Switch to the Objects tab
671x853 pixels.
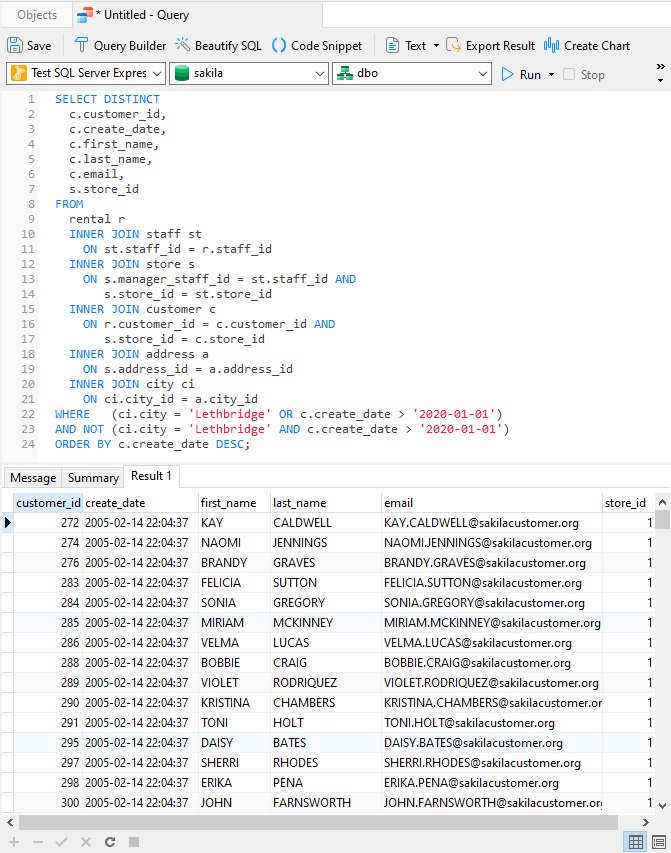(37, 15)
